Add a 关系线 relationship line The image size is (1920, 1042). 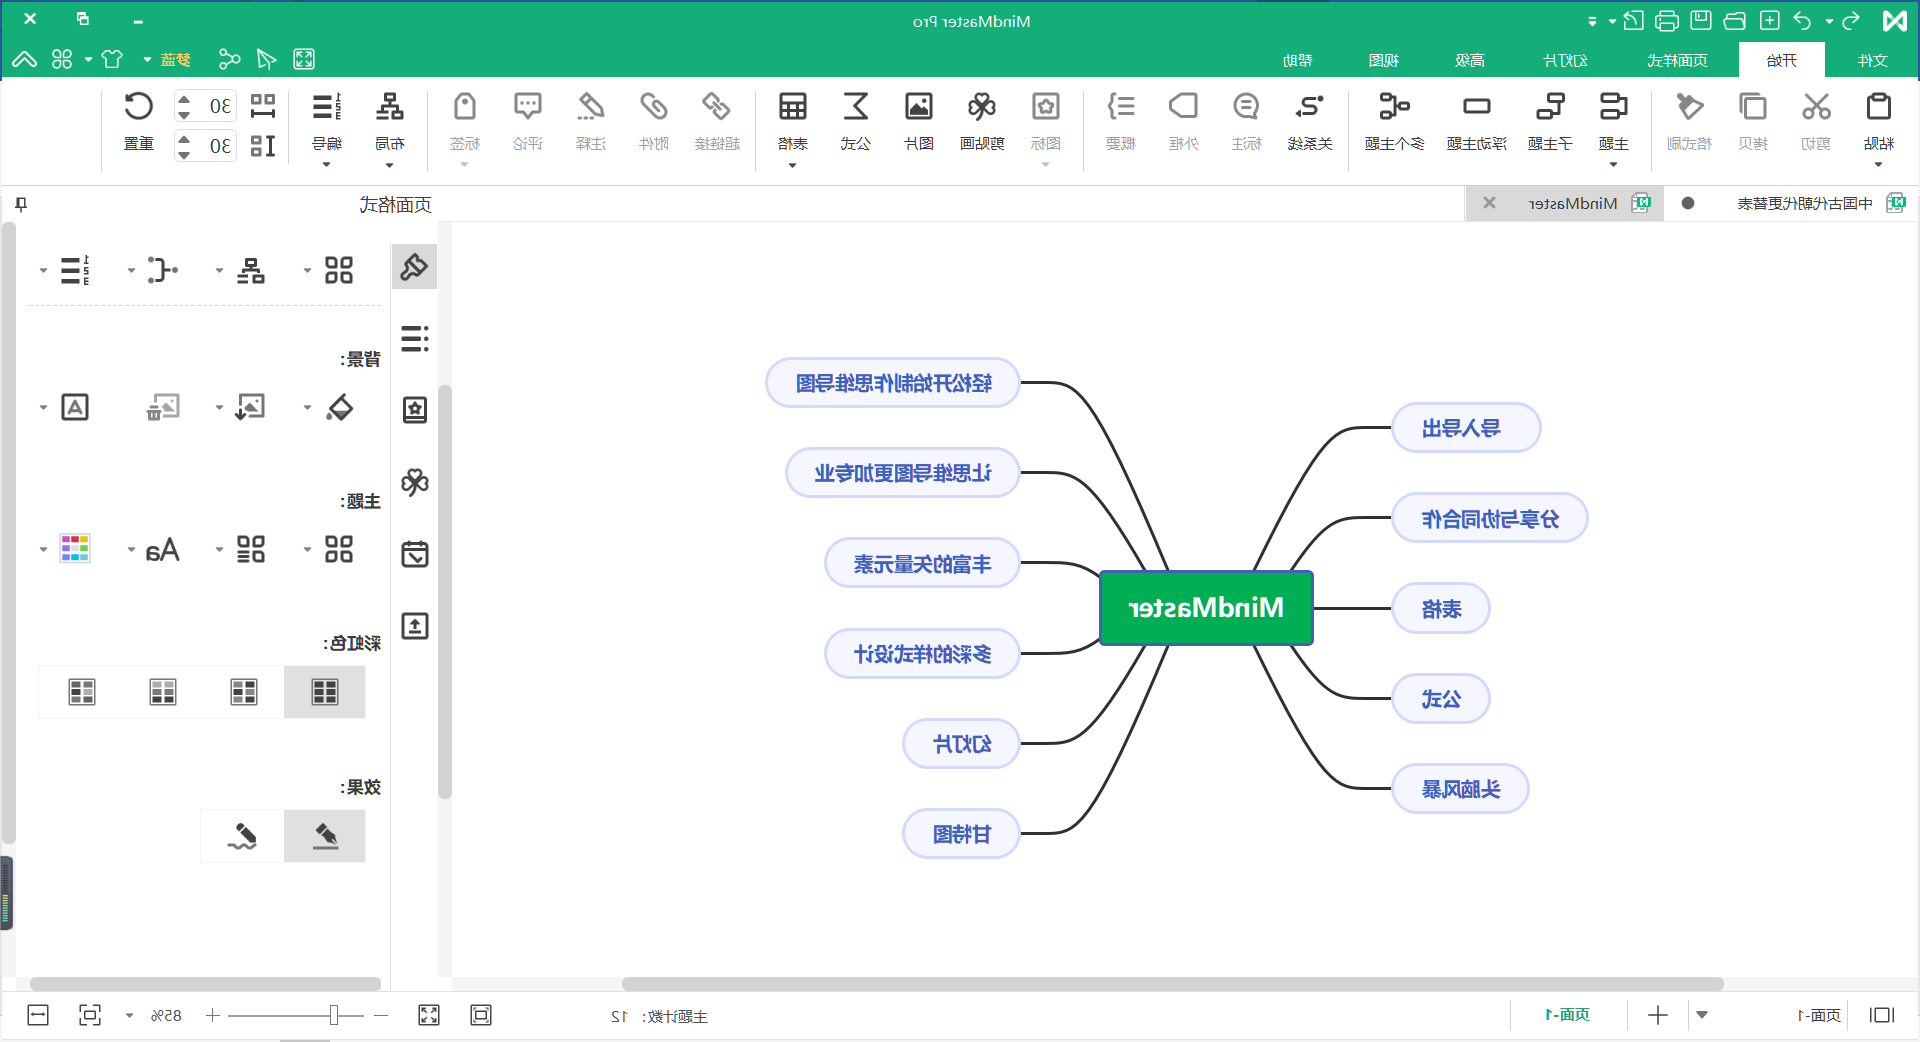tap(1310, 121)
